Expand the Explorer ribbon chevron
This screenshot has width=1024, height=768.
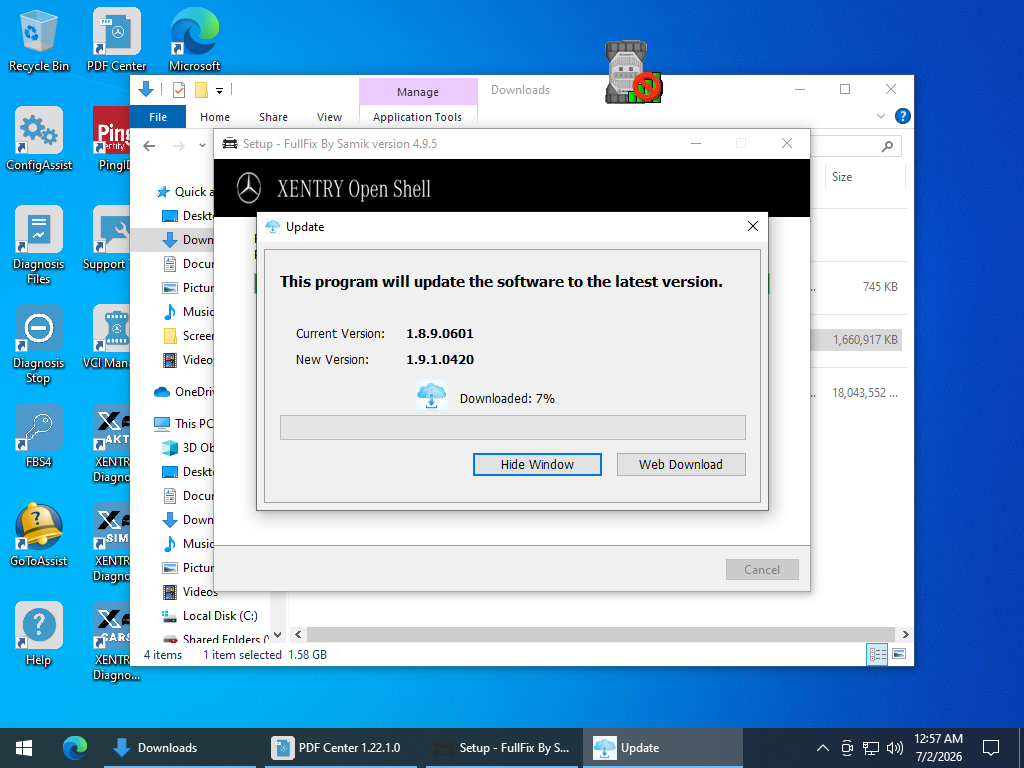point(880,116)
